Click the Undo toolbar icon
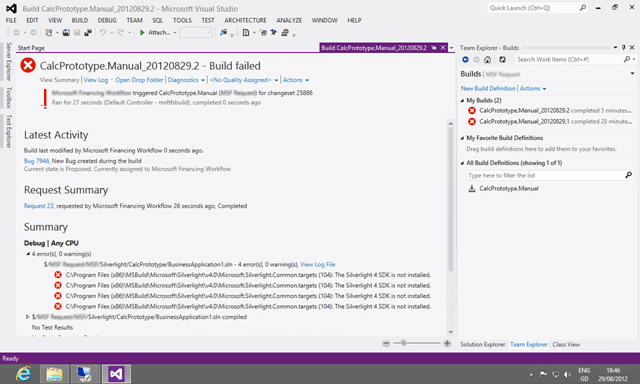Viewport: 640px width, 384px height. [x=103, y=33]
